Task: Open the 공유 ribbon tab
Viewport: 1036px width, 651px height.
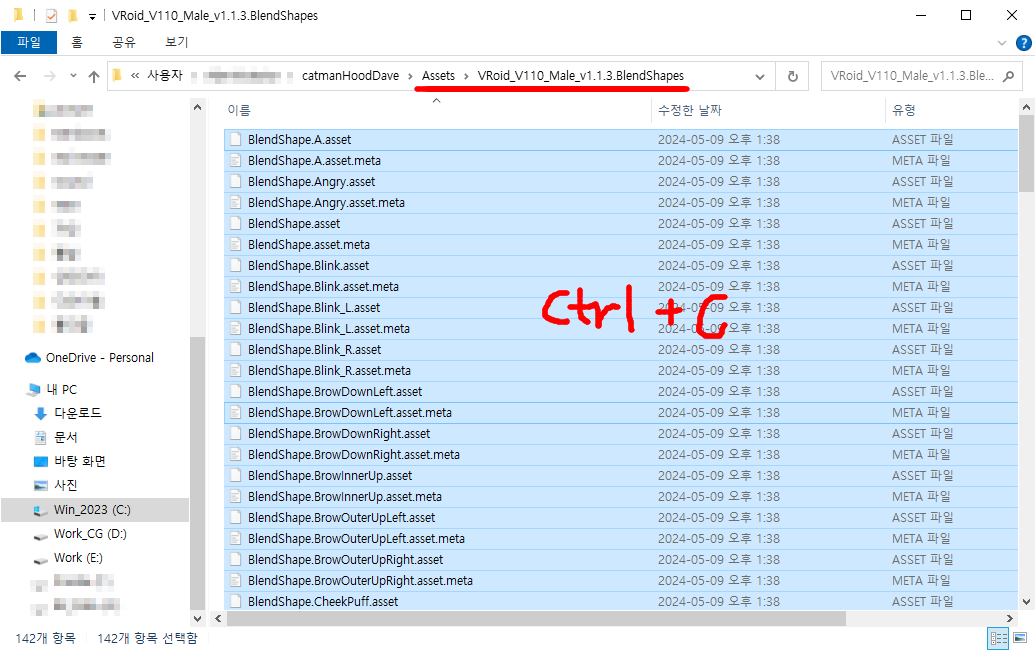Action: point(124,42)
